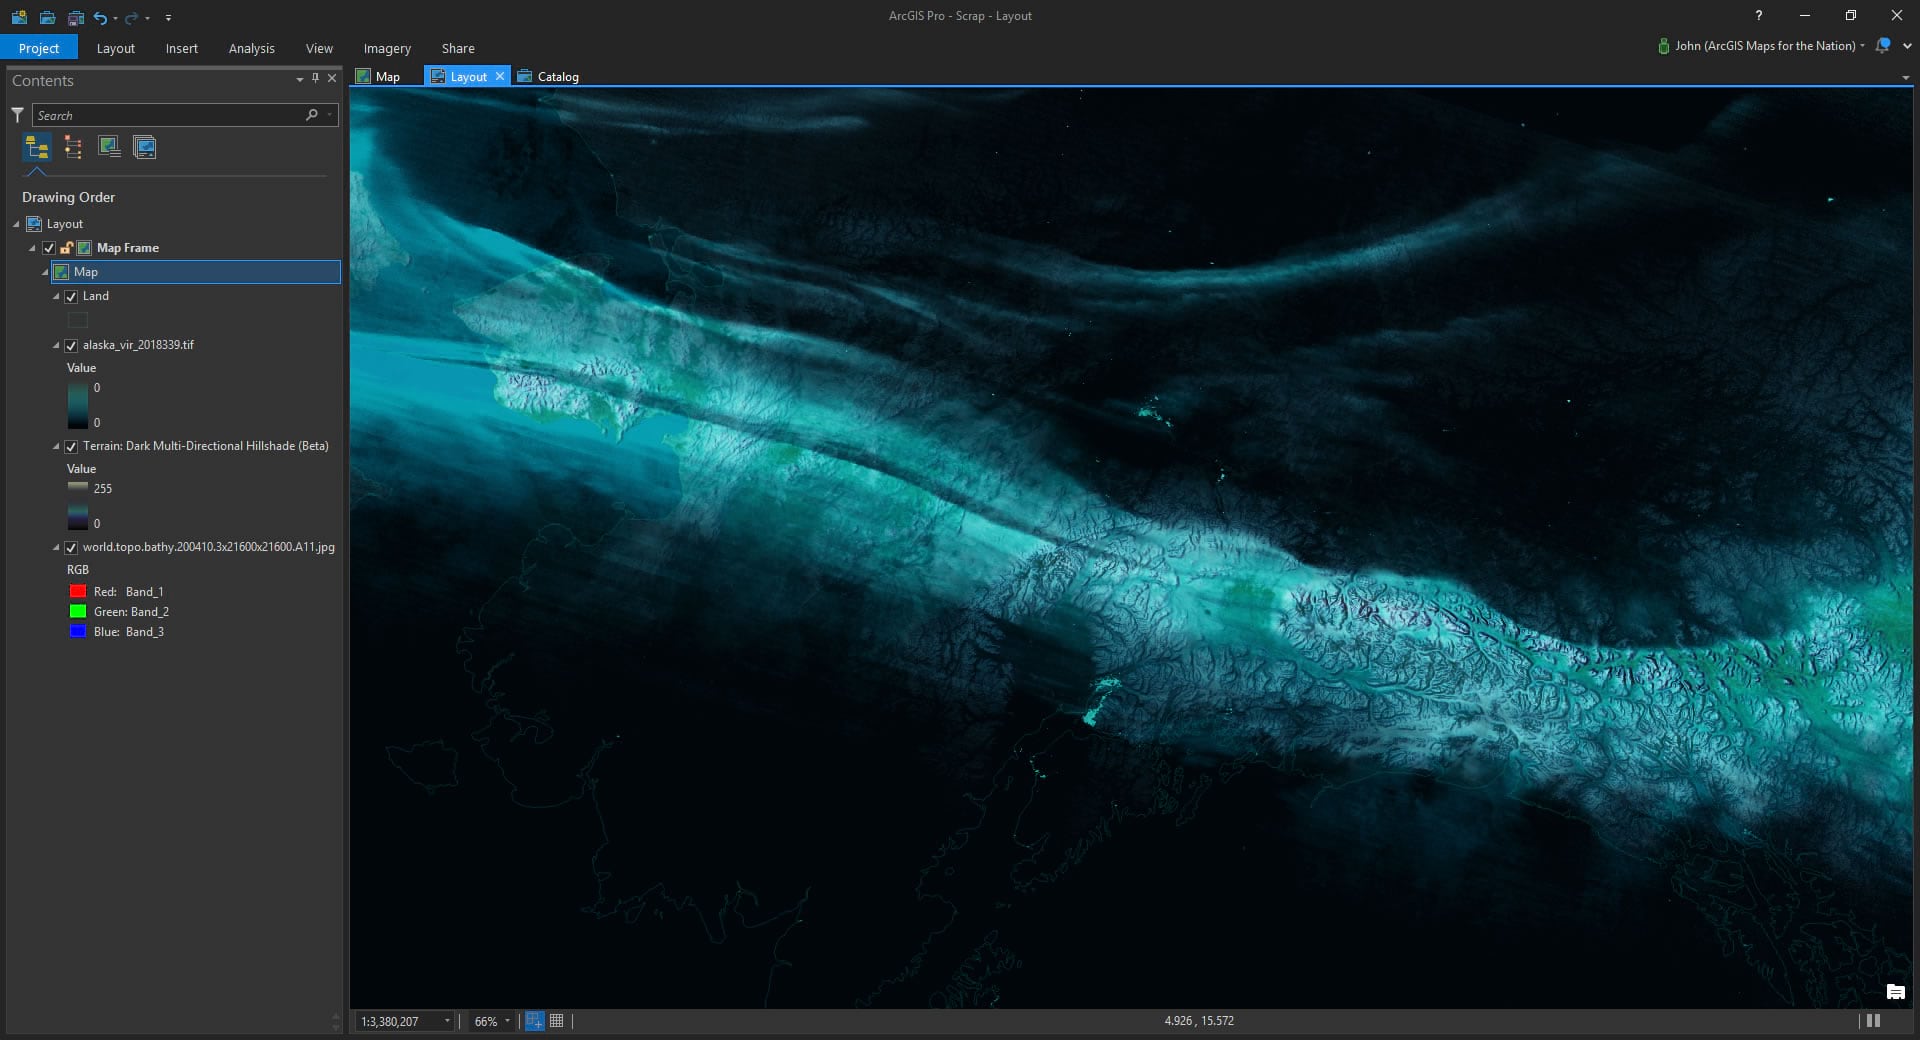
Task: Click the Open Project icon
Action: coord(47,17)
